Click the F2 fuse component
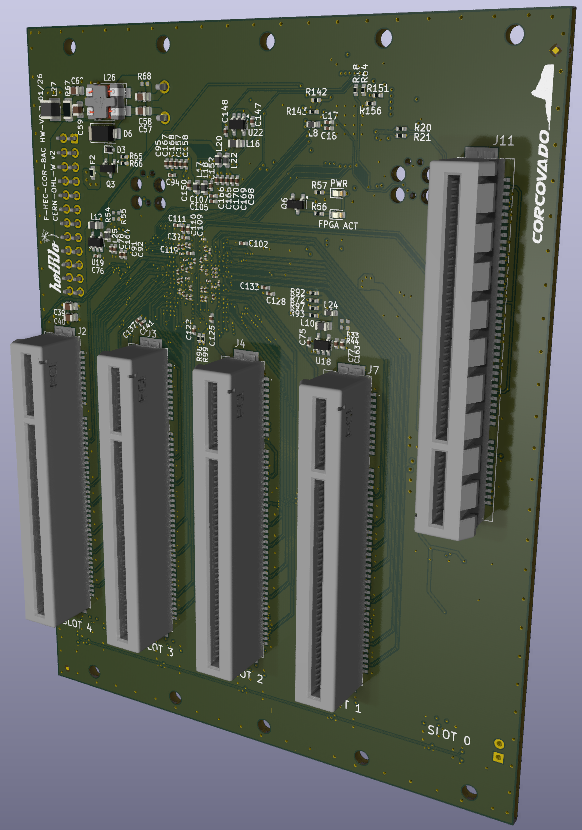Screen dimensions: 582x830 coord(91,172)
